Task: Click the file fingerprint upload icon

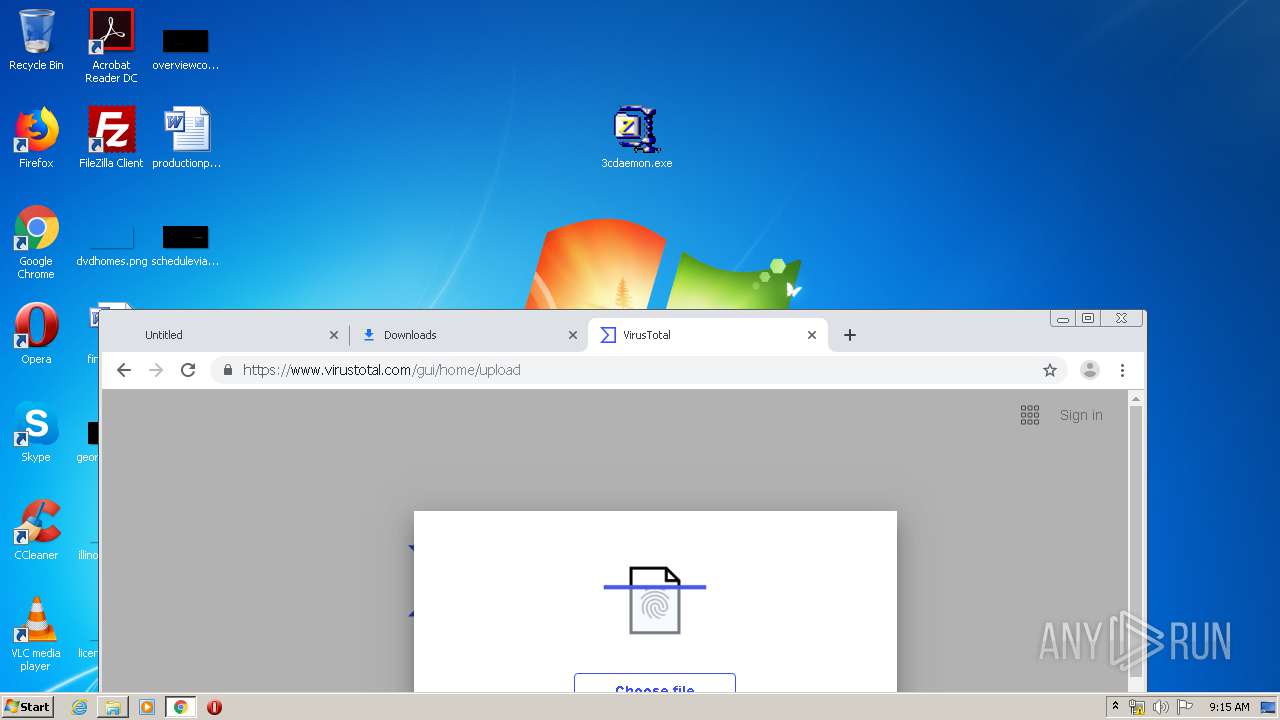Action: (x=655, y=600)
